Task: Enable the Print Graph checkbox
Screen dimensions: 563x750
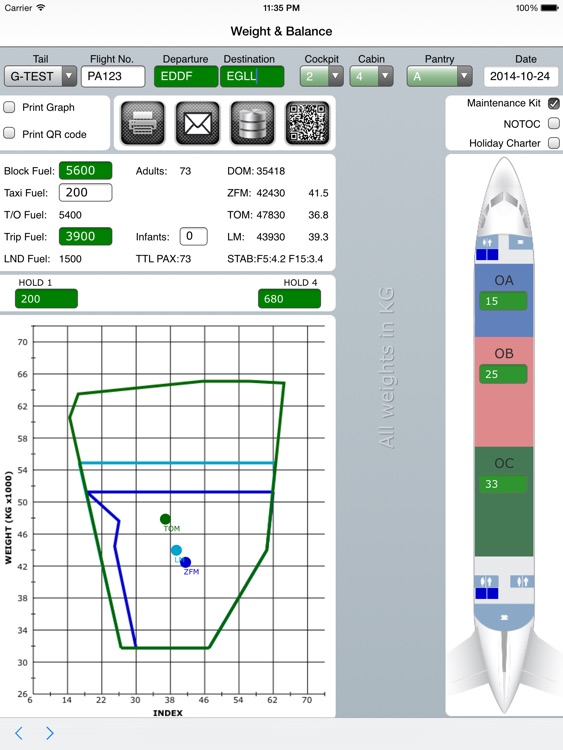Action: (x=9, y=107)
